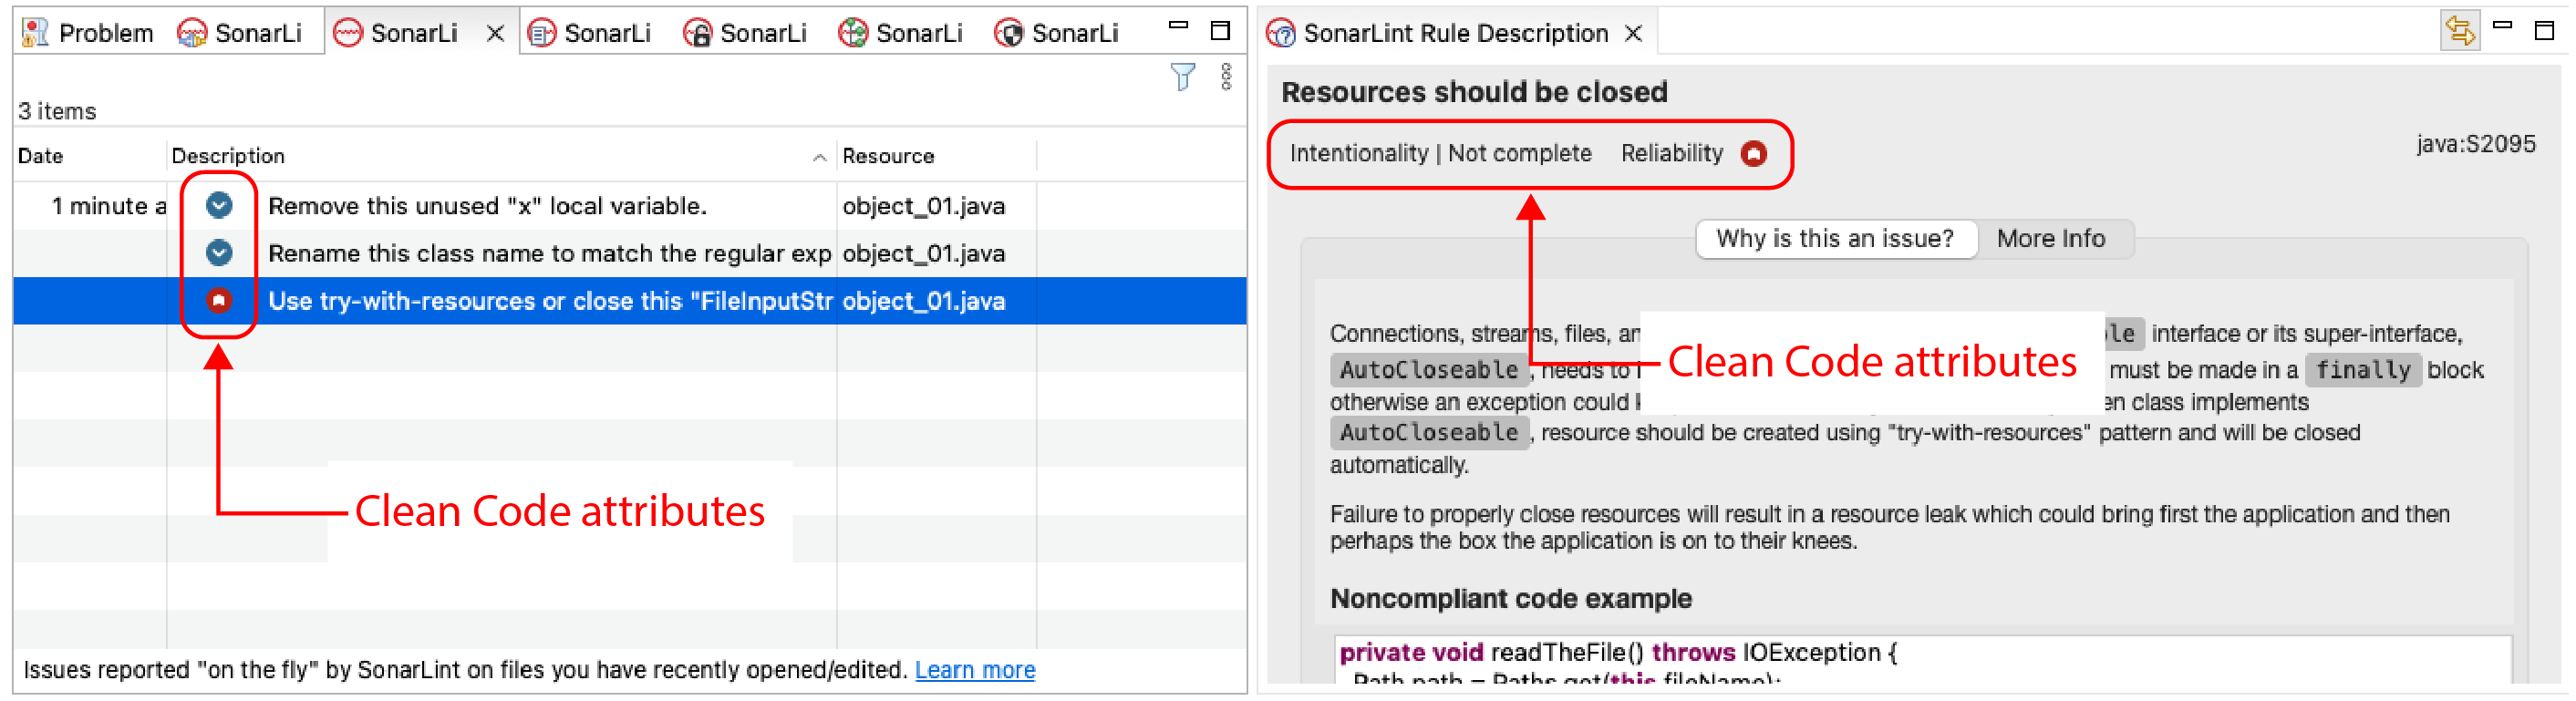Open the SonarLint tab with tree icon
Image resolution: width=2576 pixels, height=701 pixels.
(901, 33)
